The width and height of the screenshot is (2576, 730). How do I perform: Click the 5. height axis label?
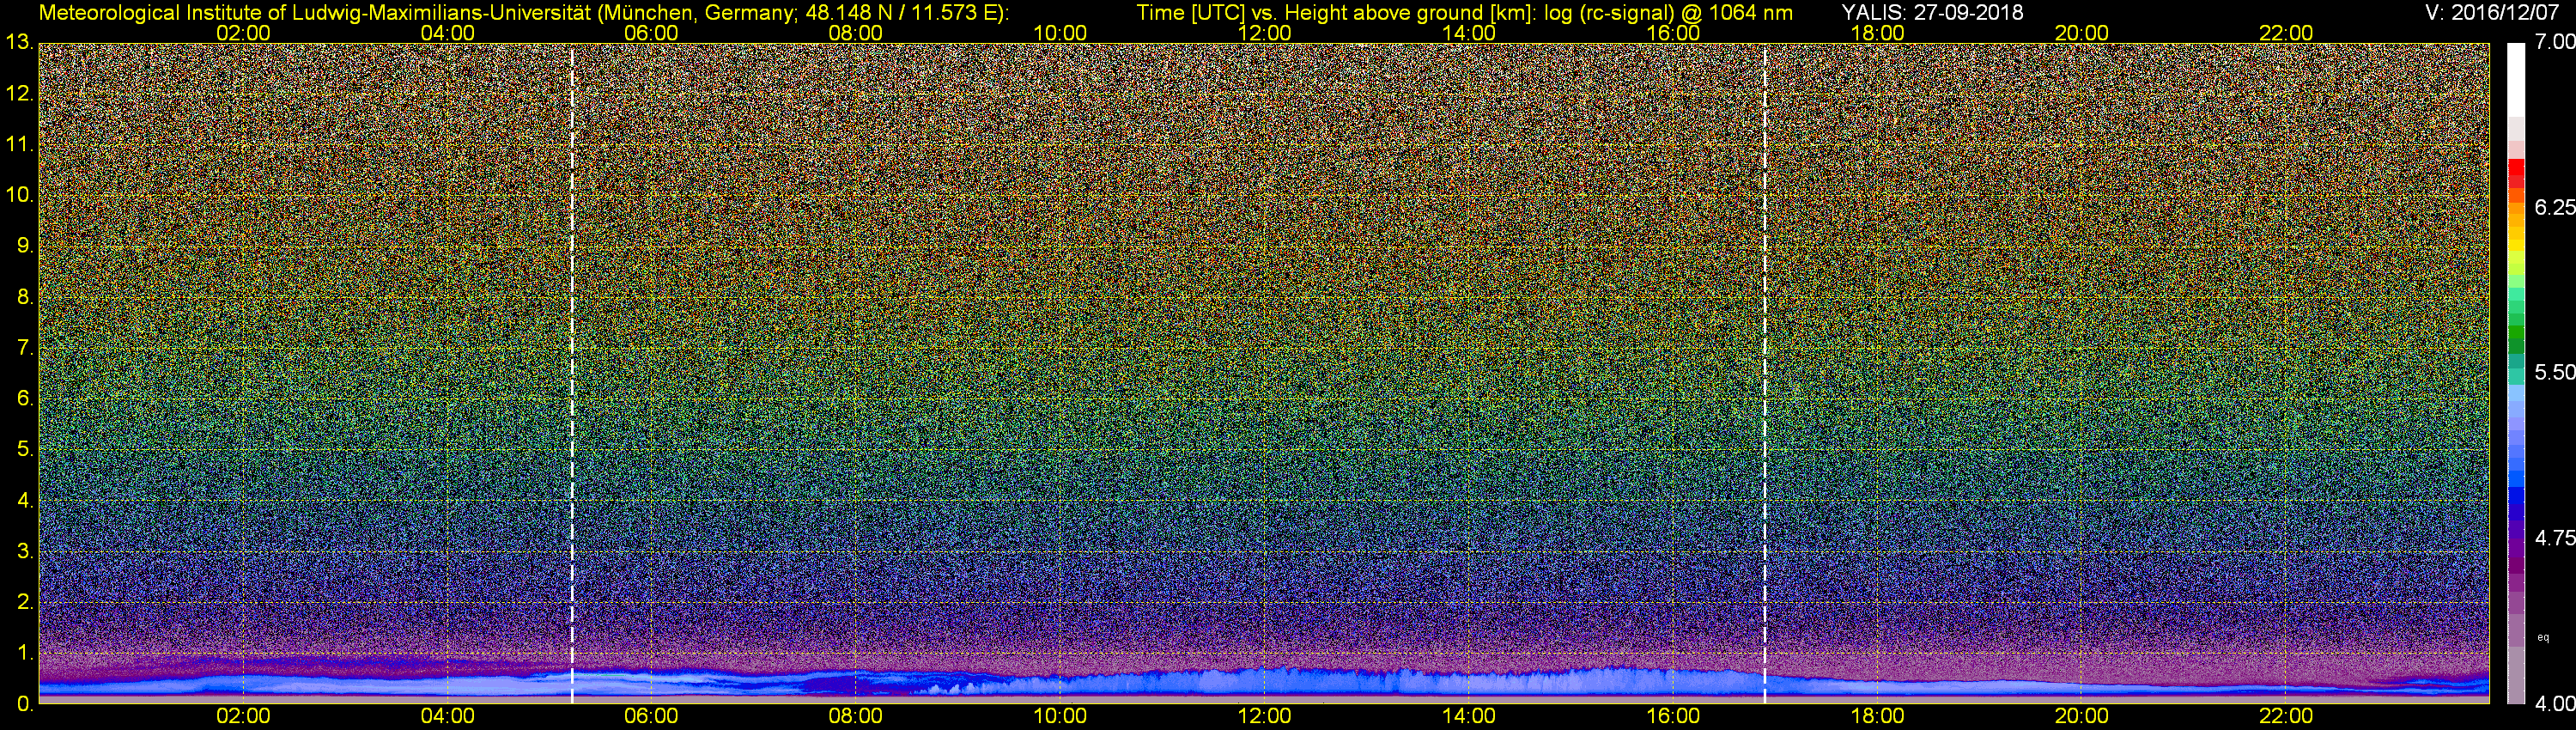pyautogui.click(x=25, y=450)
